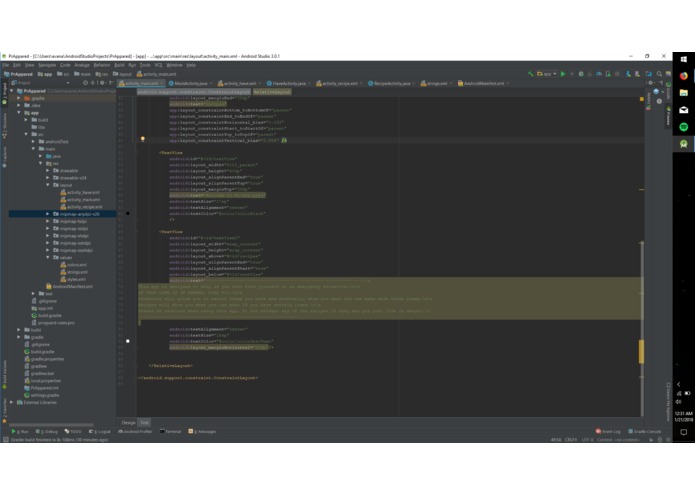
Task: Open the Event Log
Action: point(608,432)
